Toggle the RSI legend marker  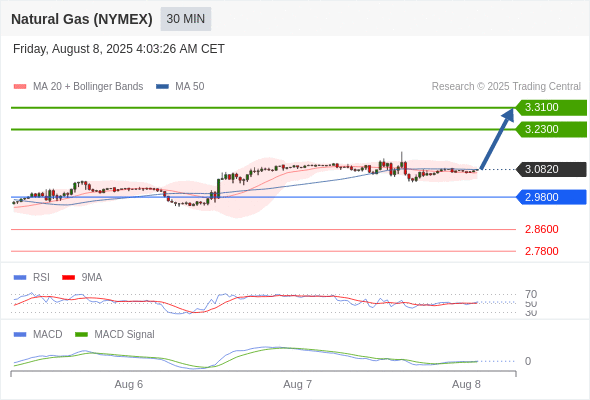click(x=20, y=278)
